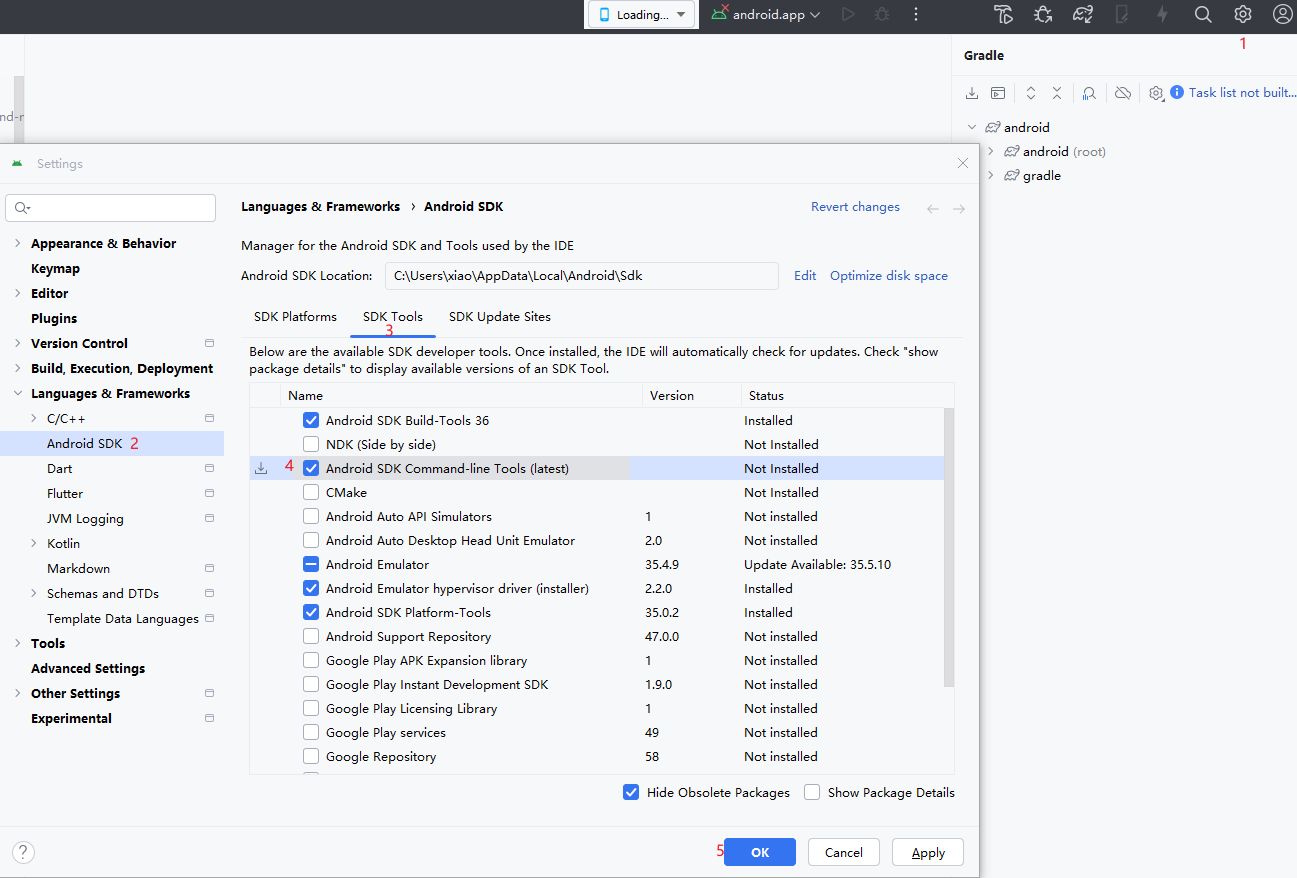This screenshot has height=878, width=1297.
Task: Open the Loading... device selector dropdown
Action: tap(642, 14)
